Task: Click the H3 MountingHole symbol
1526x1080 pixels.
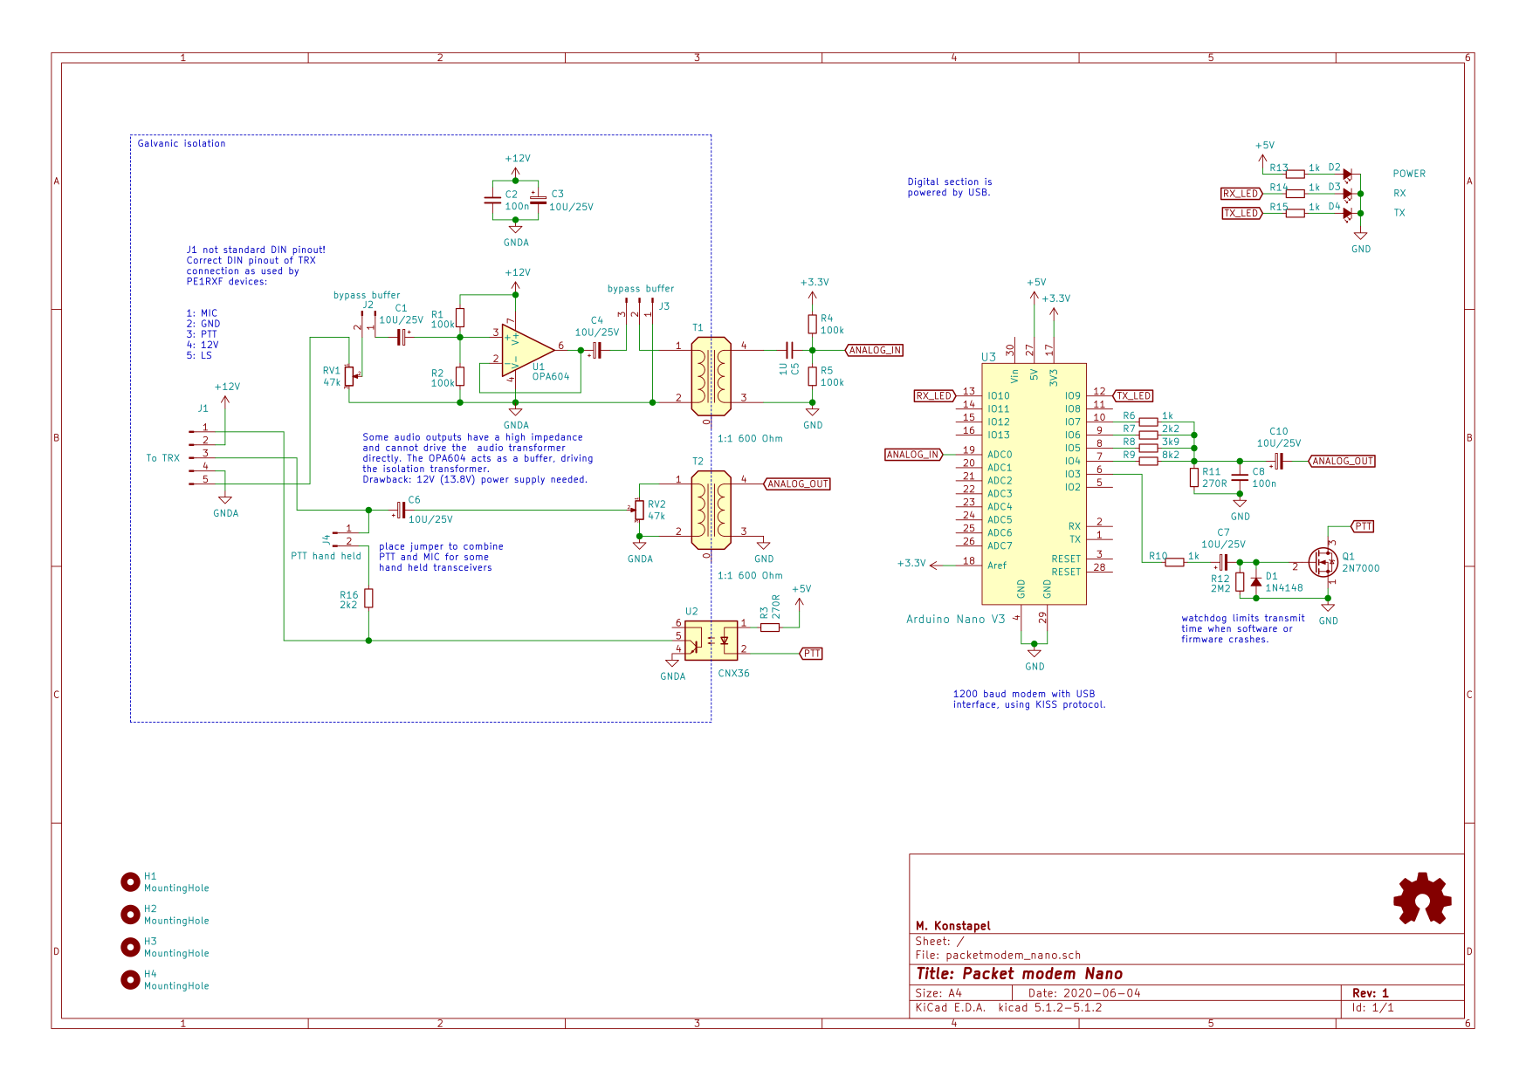Action: coord(130,947)
